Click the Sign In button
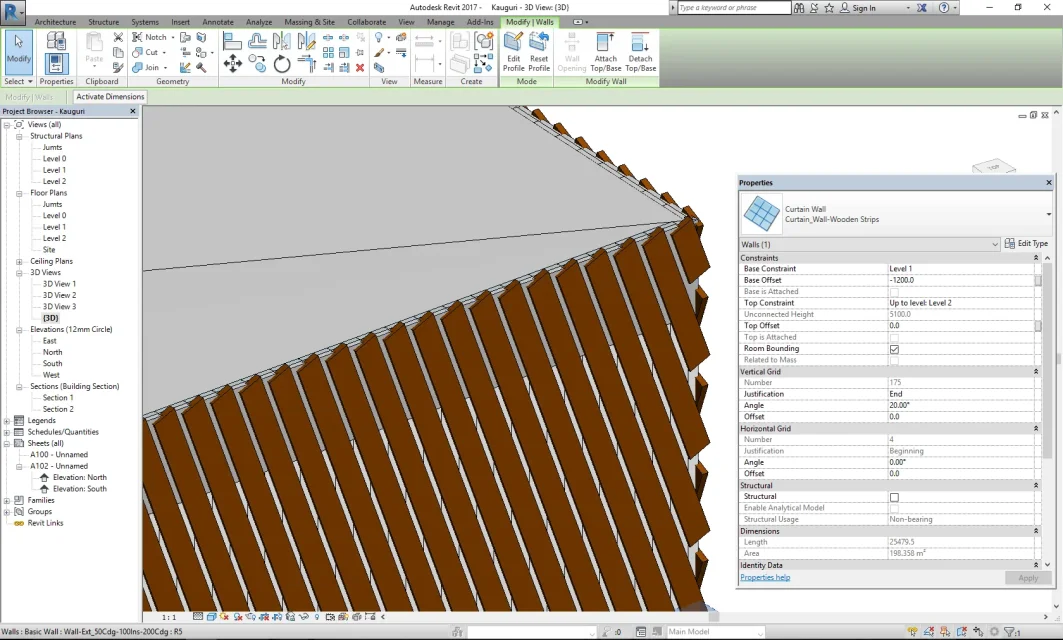Image resolution: width=1063 pixels, height=640 pixels. (858, 8)
